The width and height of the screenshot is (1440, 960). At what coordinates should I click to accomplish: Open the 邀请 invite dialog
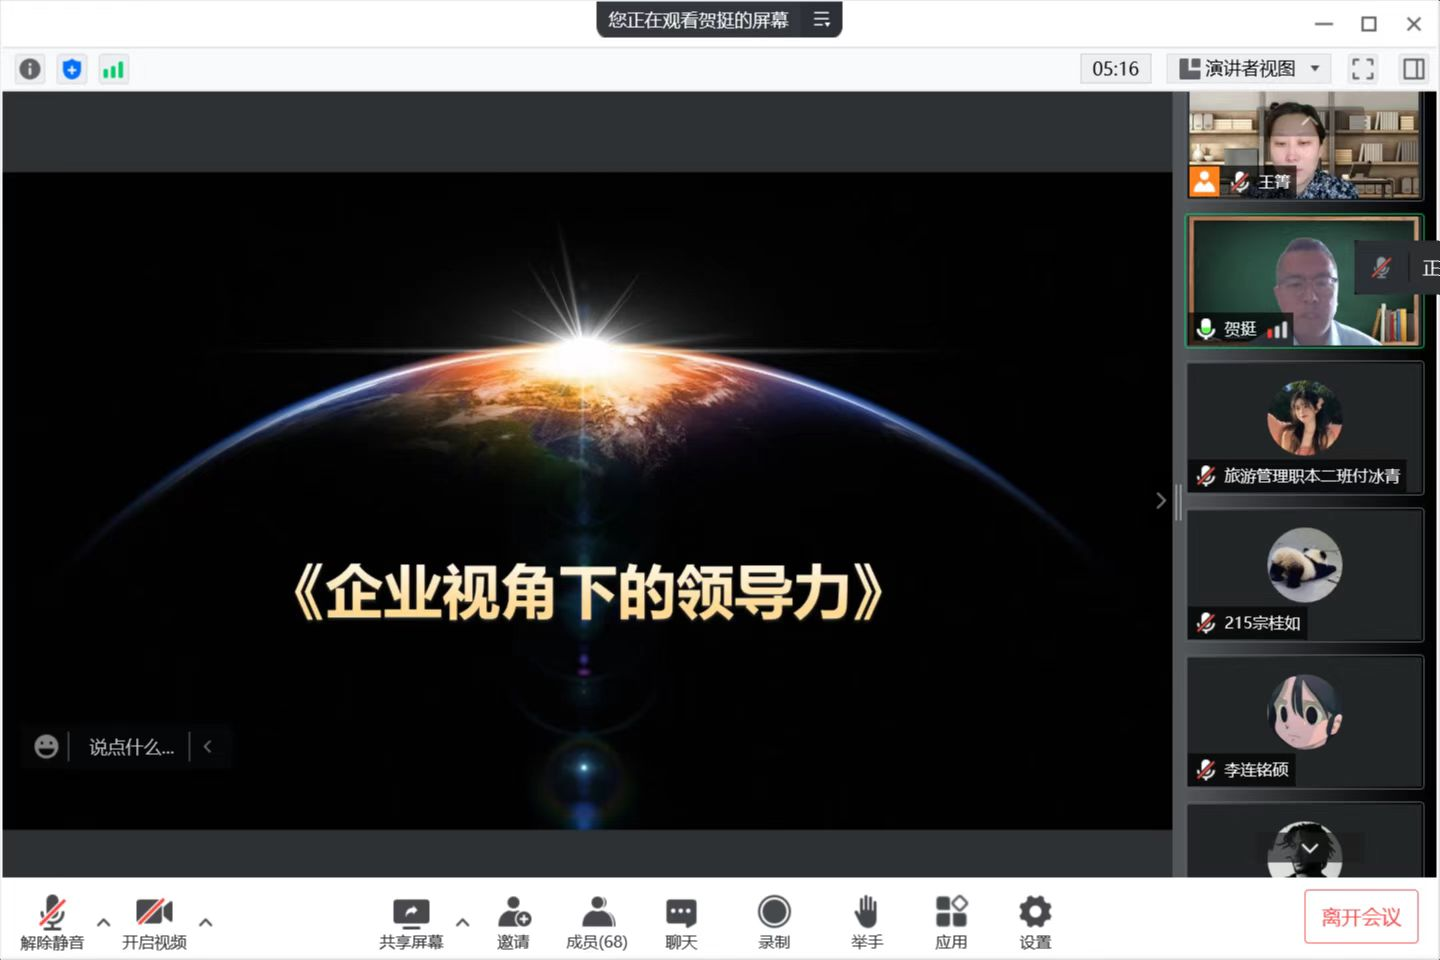coord(513,922)
